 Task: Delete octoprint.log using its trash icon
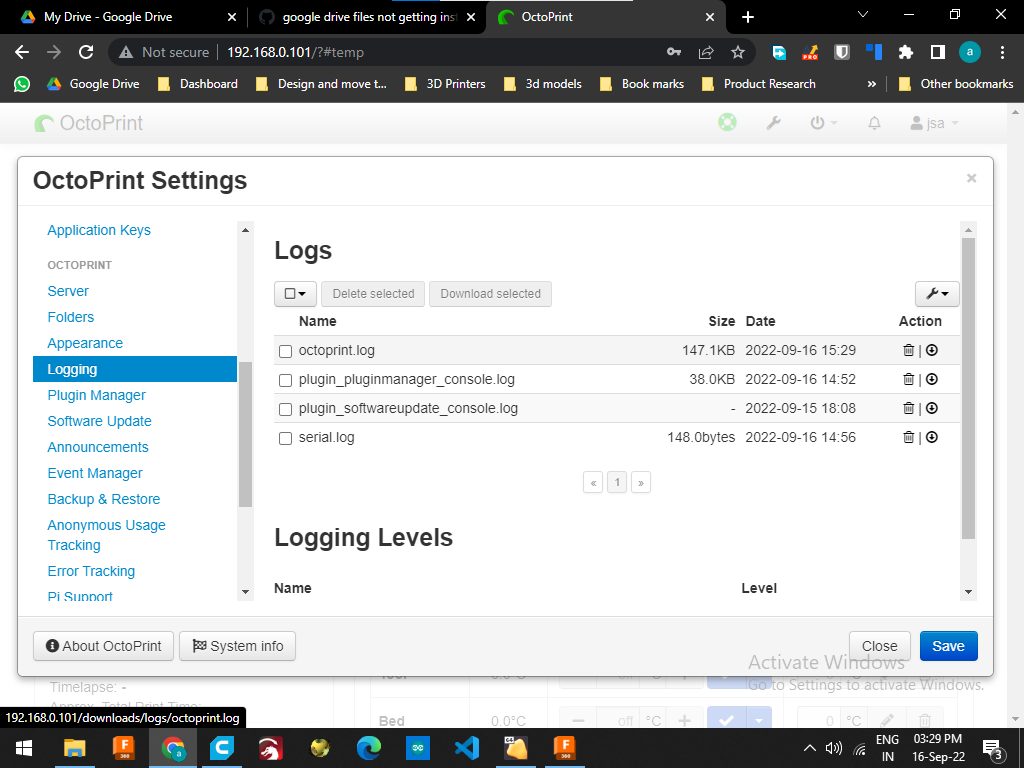point(907,350)
